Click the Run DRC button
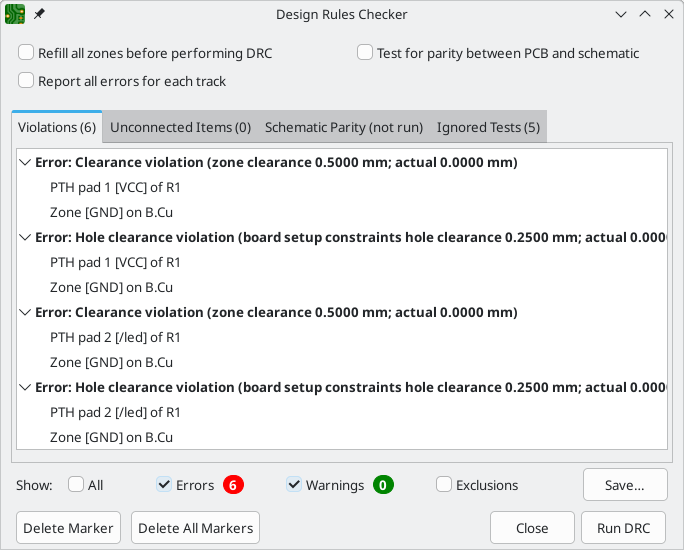The height and width of the screenshot is (550, 684). (623, 528)
